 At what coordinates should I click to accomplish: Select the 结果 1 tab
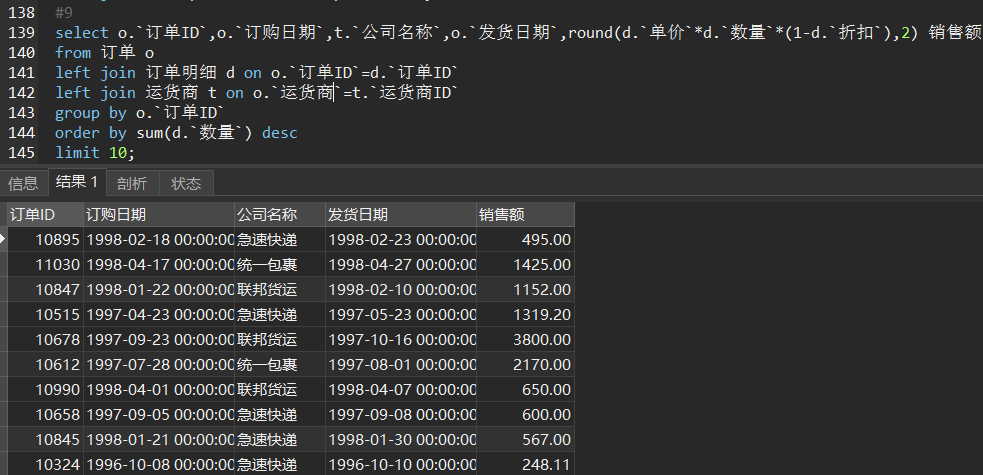click(x=77, y=182)
